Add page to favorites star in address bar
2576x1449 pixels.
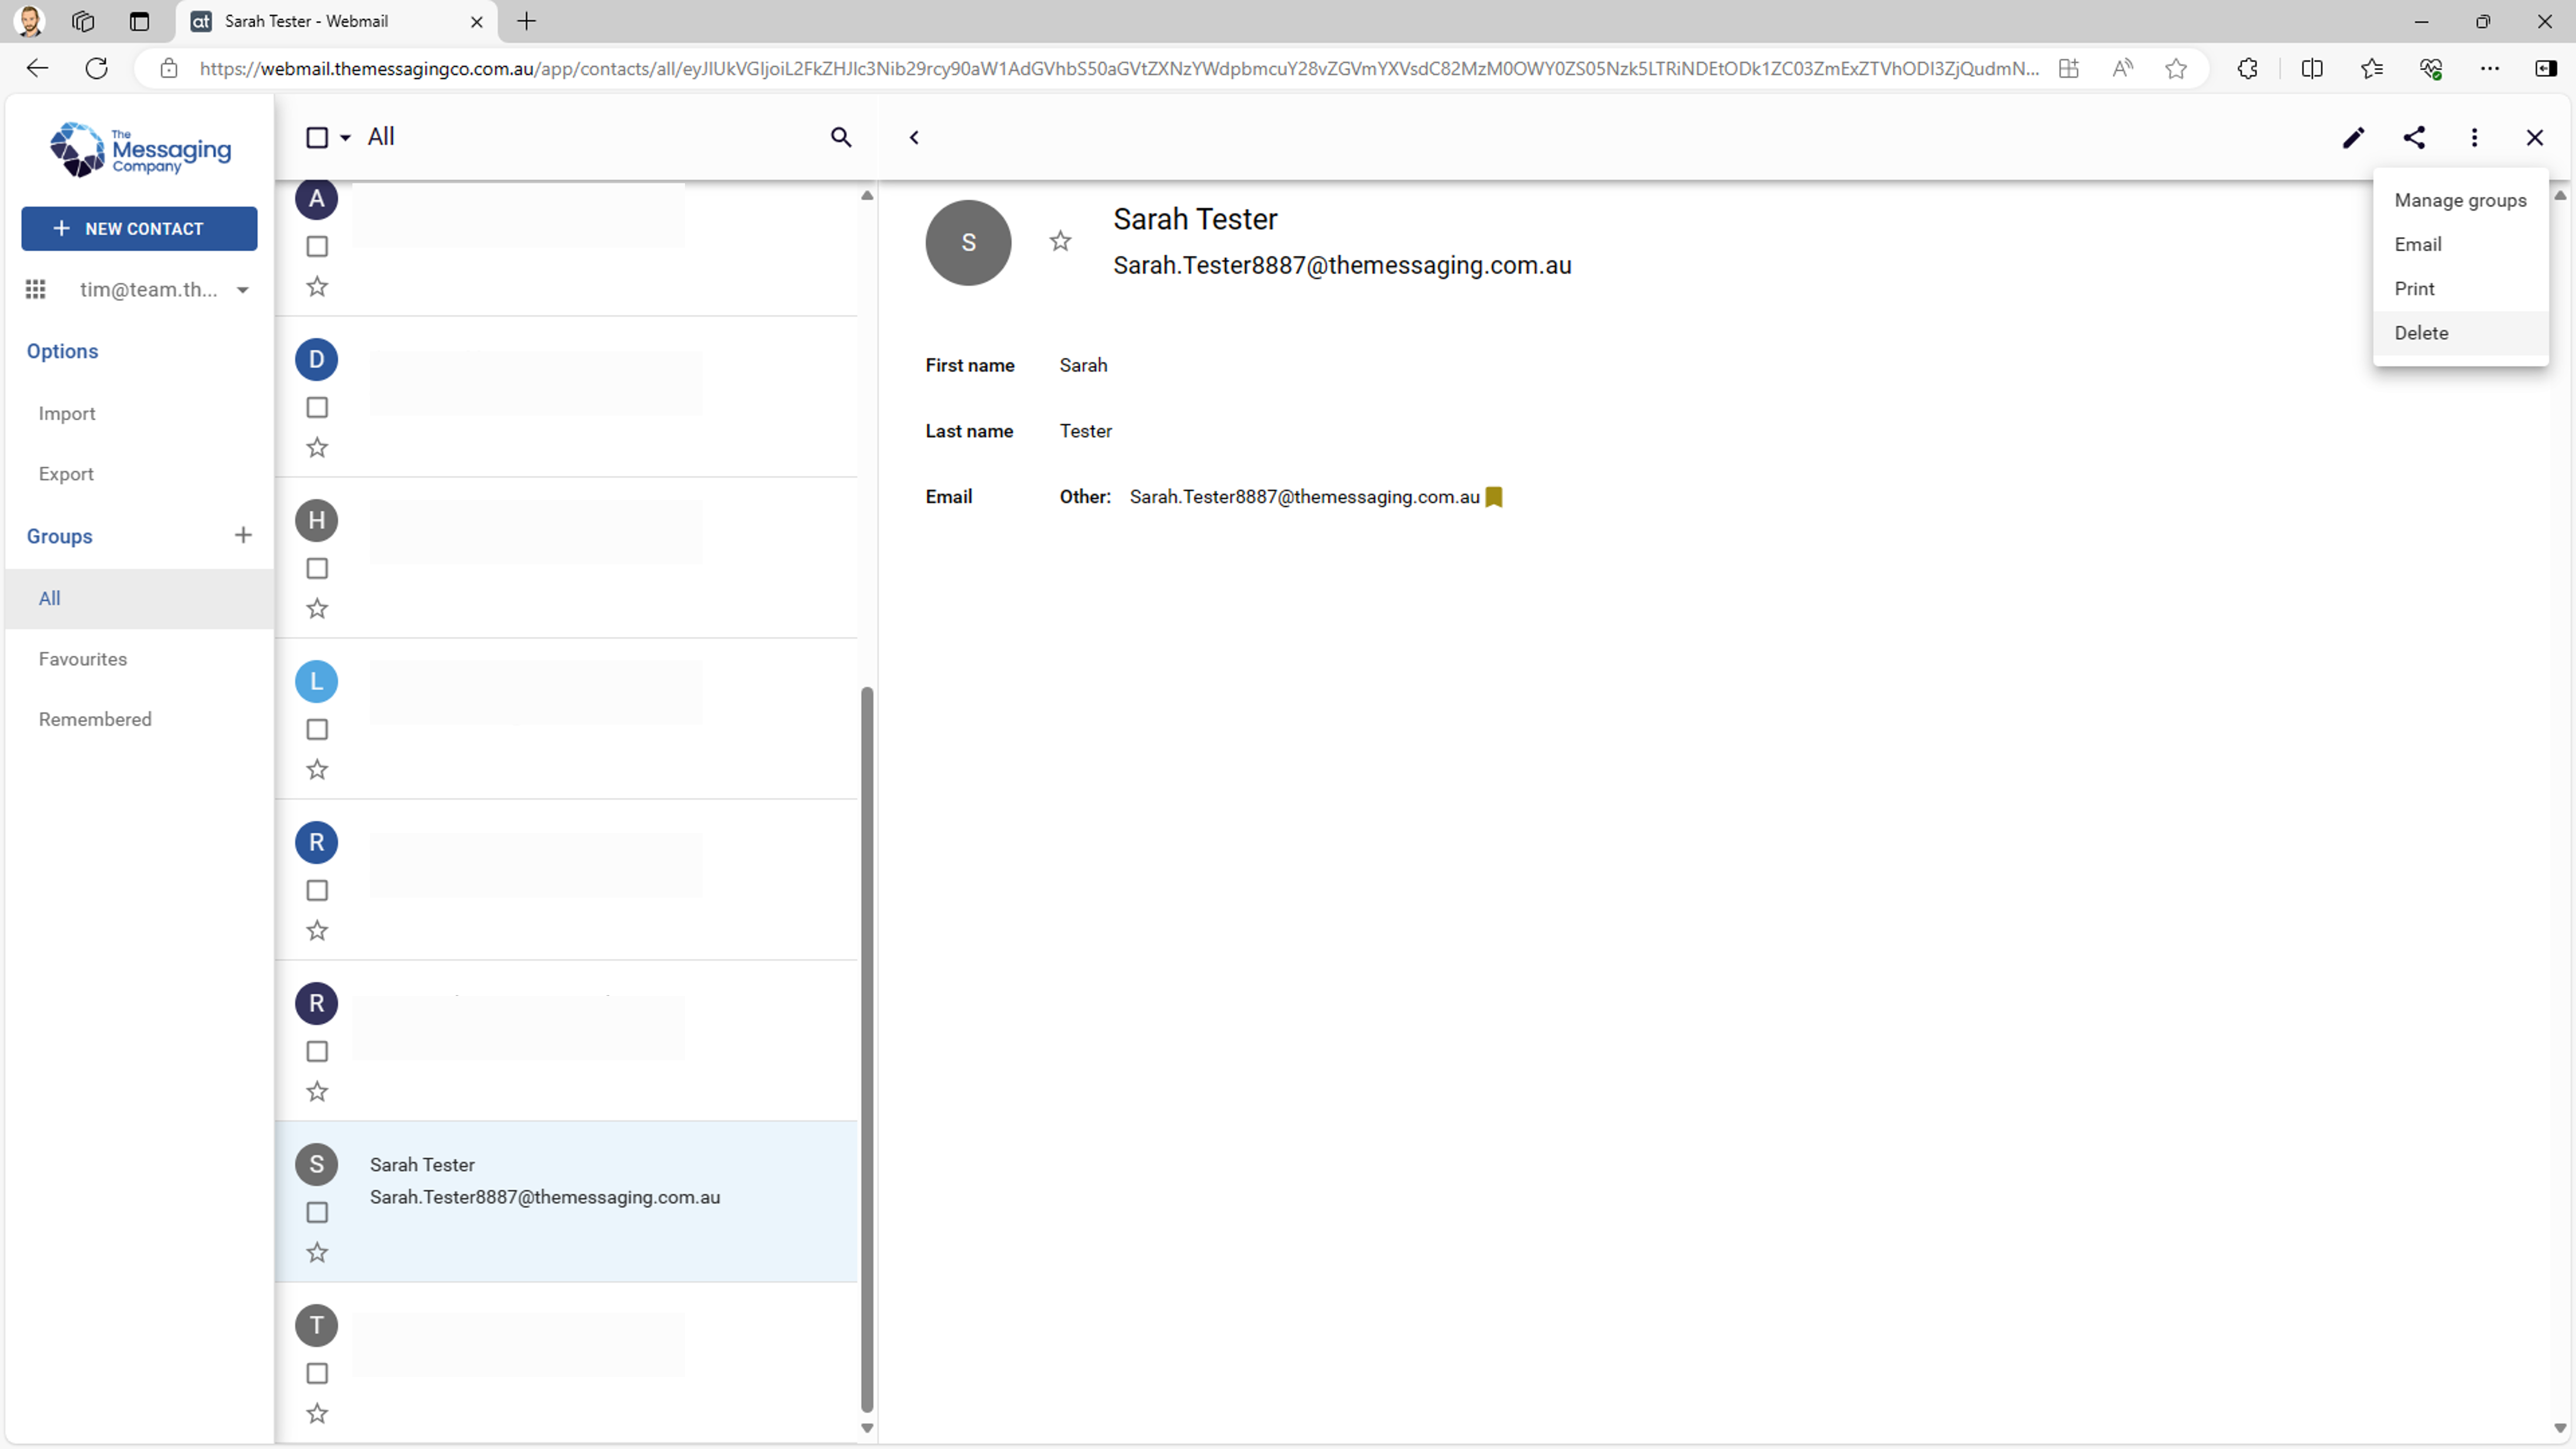(2175, 68)
